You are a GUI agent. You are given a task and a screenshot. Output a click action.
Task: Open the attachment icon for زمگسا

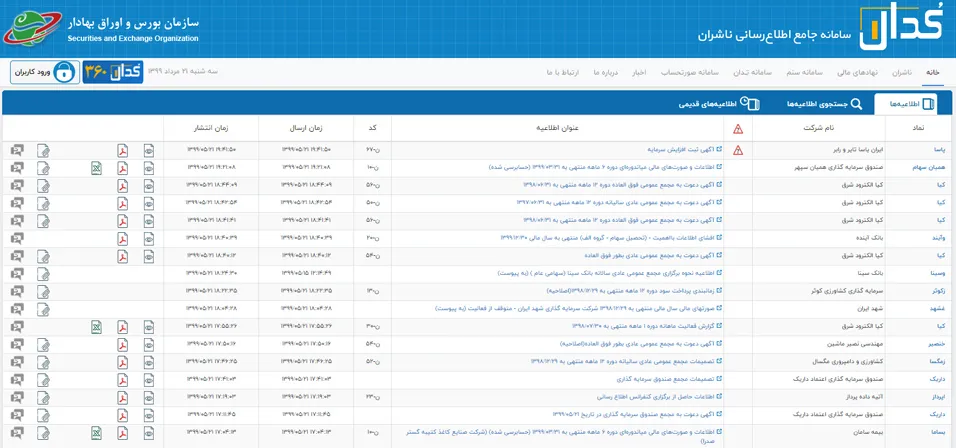(43, 363)
